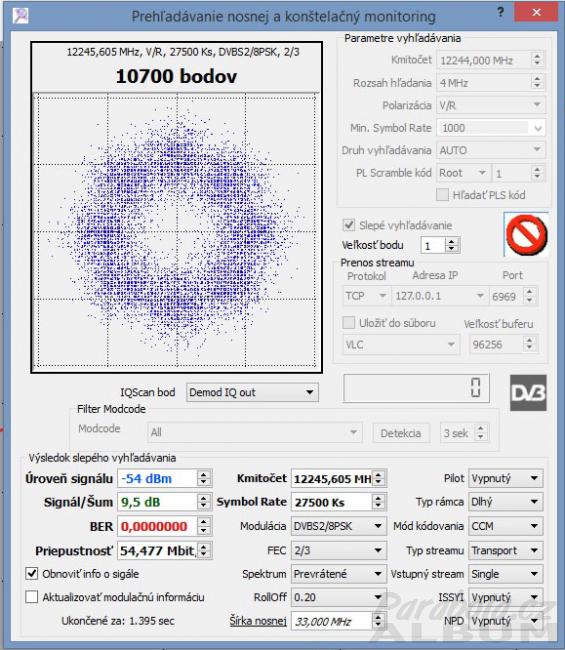
Task: Click the constellation IQ plot area
Action: pyautogui.click(x=177, y=230)
